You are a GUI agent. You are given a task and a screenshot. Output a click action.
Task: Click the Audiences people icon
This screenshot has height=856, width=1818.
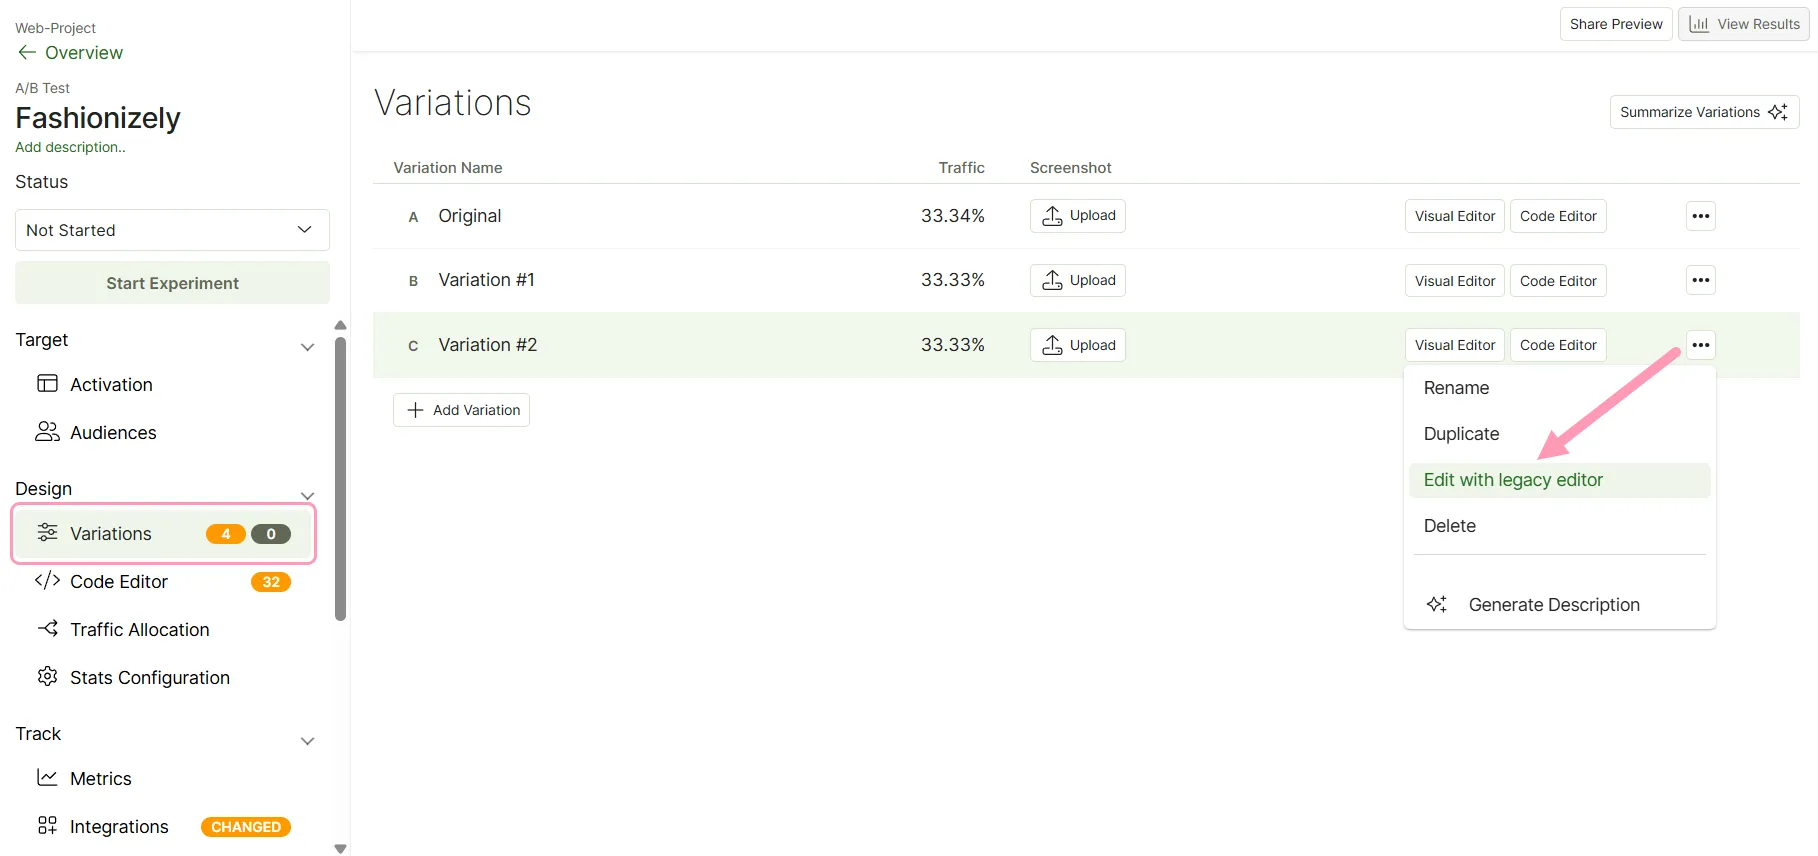pos(47,432)
